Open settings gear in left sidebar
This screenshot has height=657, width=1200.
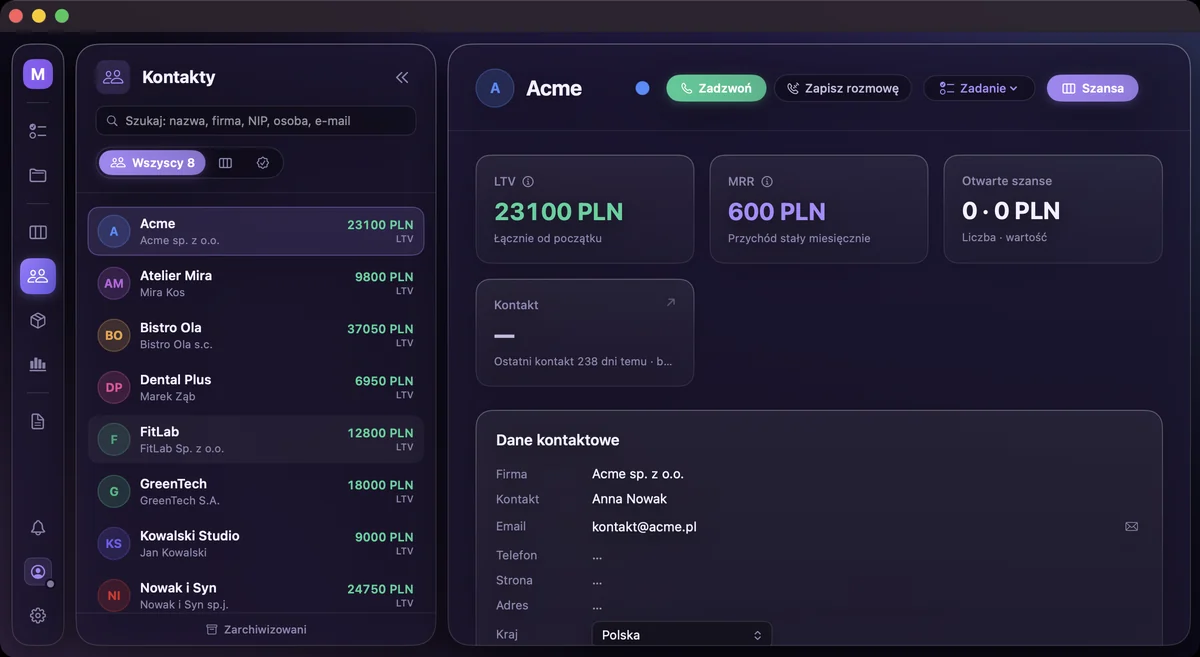(38, 615)
